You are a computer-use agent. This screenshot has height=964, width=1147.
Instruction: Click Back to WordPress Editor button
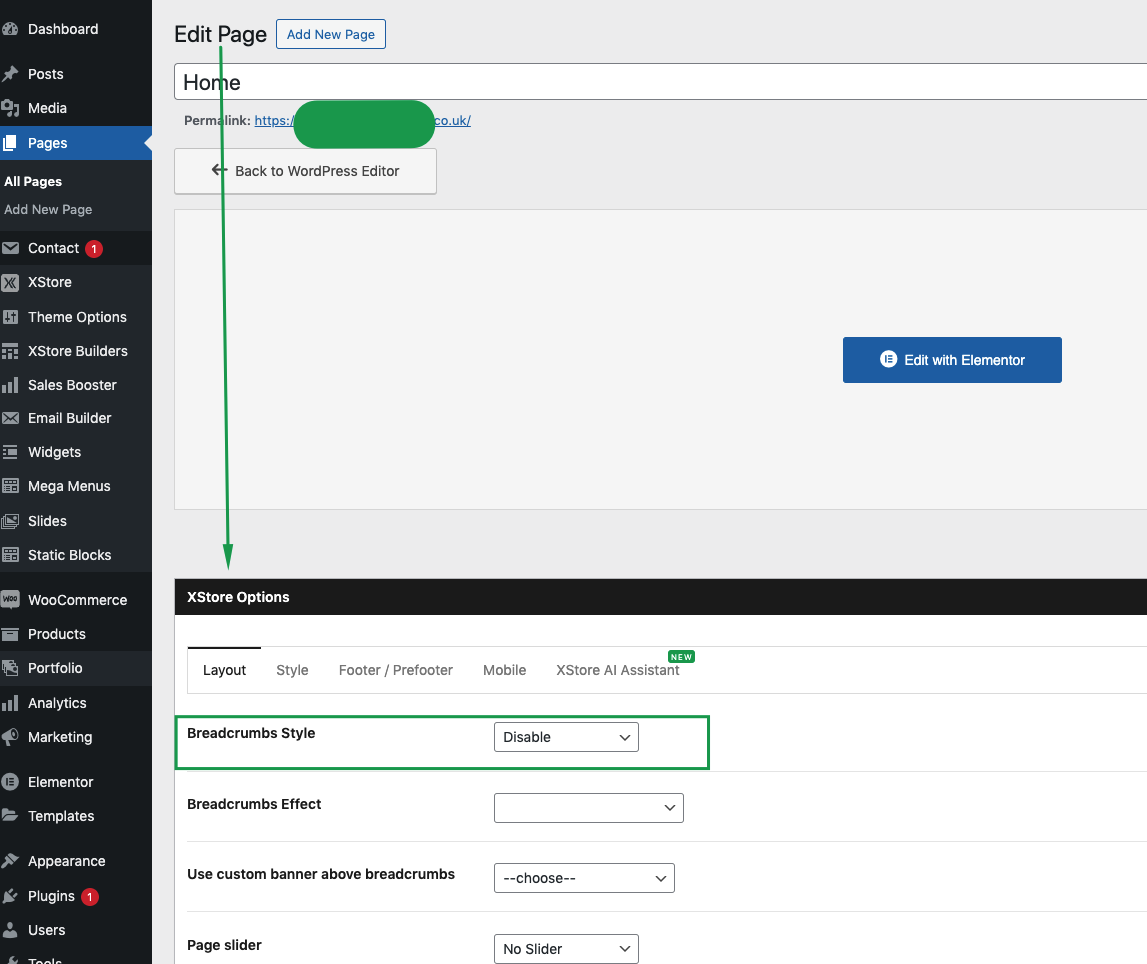coord(306,171)
